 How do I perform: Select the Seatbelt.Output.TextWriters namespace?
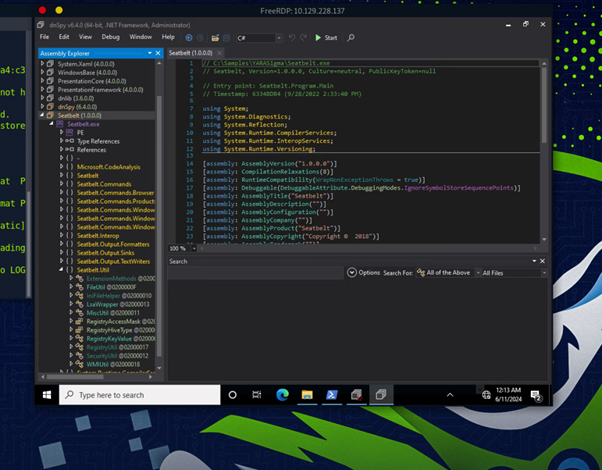pyautogui.click(x=114, y=261)
